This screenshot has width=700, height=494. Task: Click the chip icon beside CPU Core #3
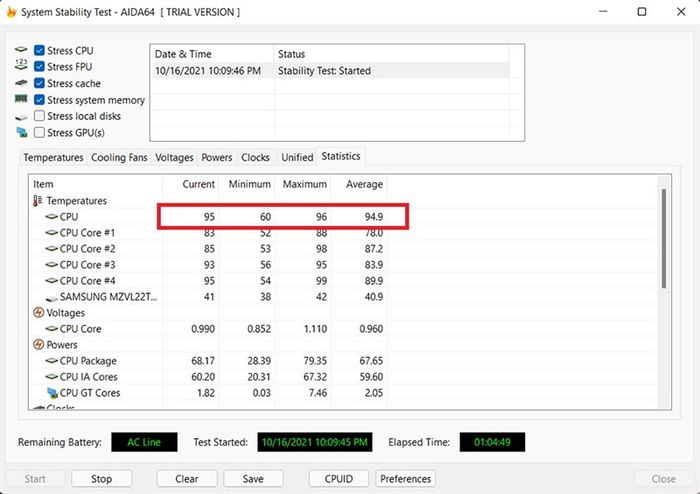[x=52, y=265]
